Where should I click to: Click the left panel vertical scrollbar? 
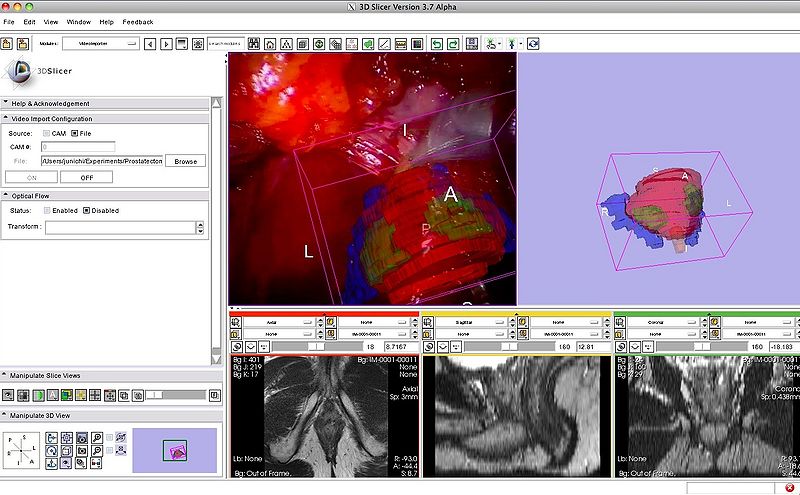pyautogui.click(x=216, y=231)
